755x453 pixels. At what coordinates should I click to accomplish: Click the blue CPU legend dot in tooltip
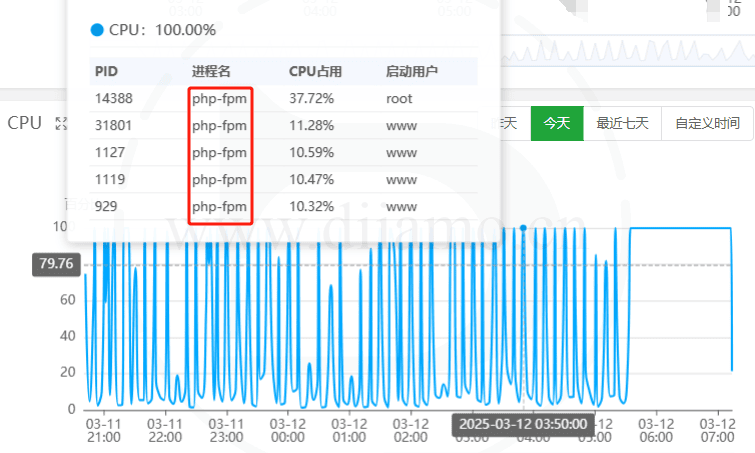tap(97, 30)
